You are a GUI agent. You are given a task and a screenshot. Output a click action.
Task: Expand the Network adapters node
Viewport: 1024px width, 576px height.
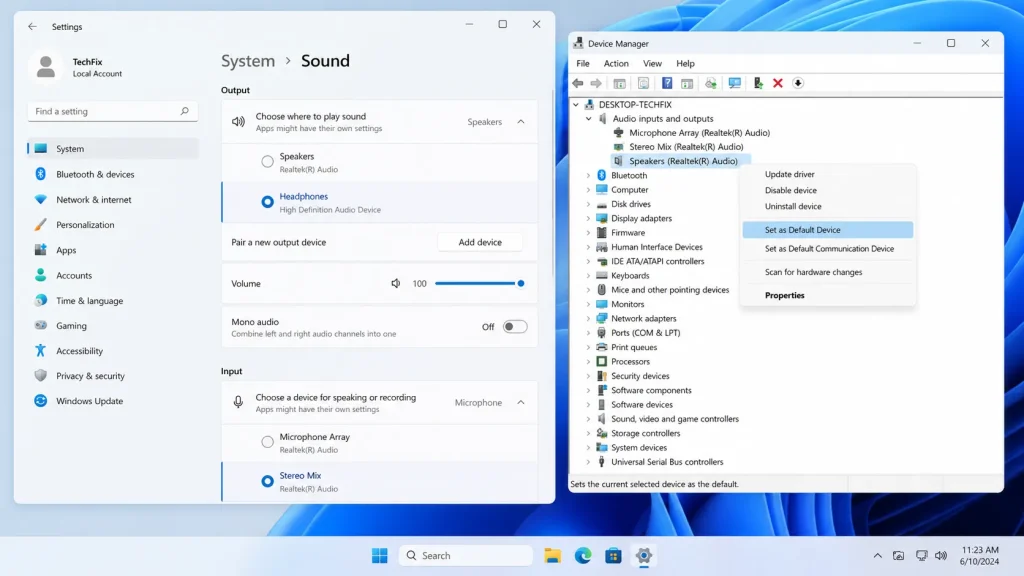[x=588, y=319]
